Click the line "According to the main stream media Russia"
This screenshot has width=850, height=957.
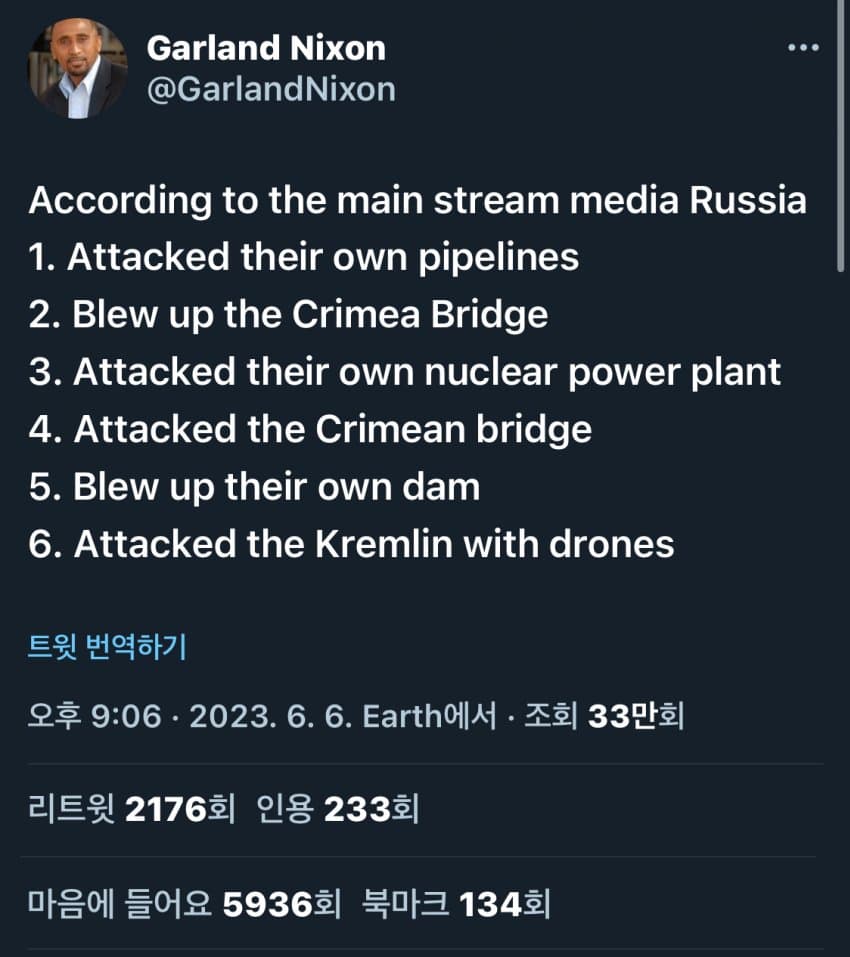(x=417, y=200)
